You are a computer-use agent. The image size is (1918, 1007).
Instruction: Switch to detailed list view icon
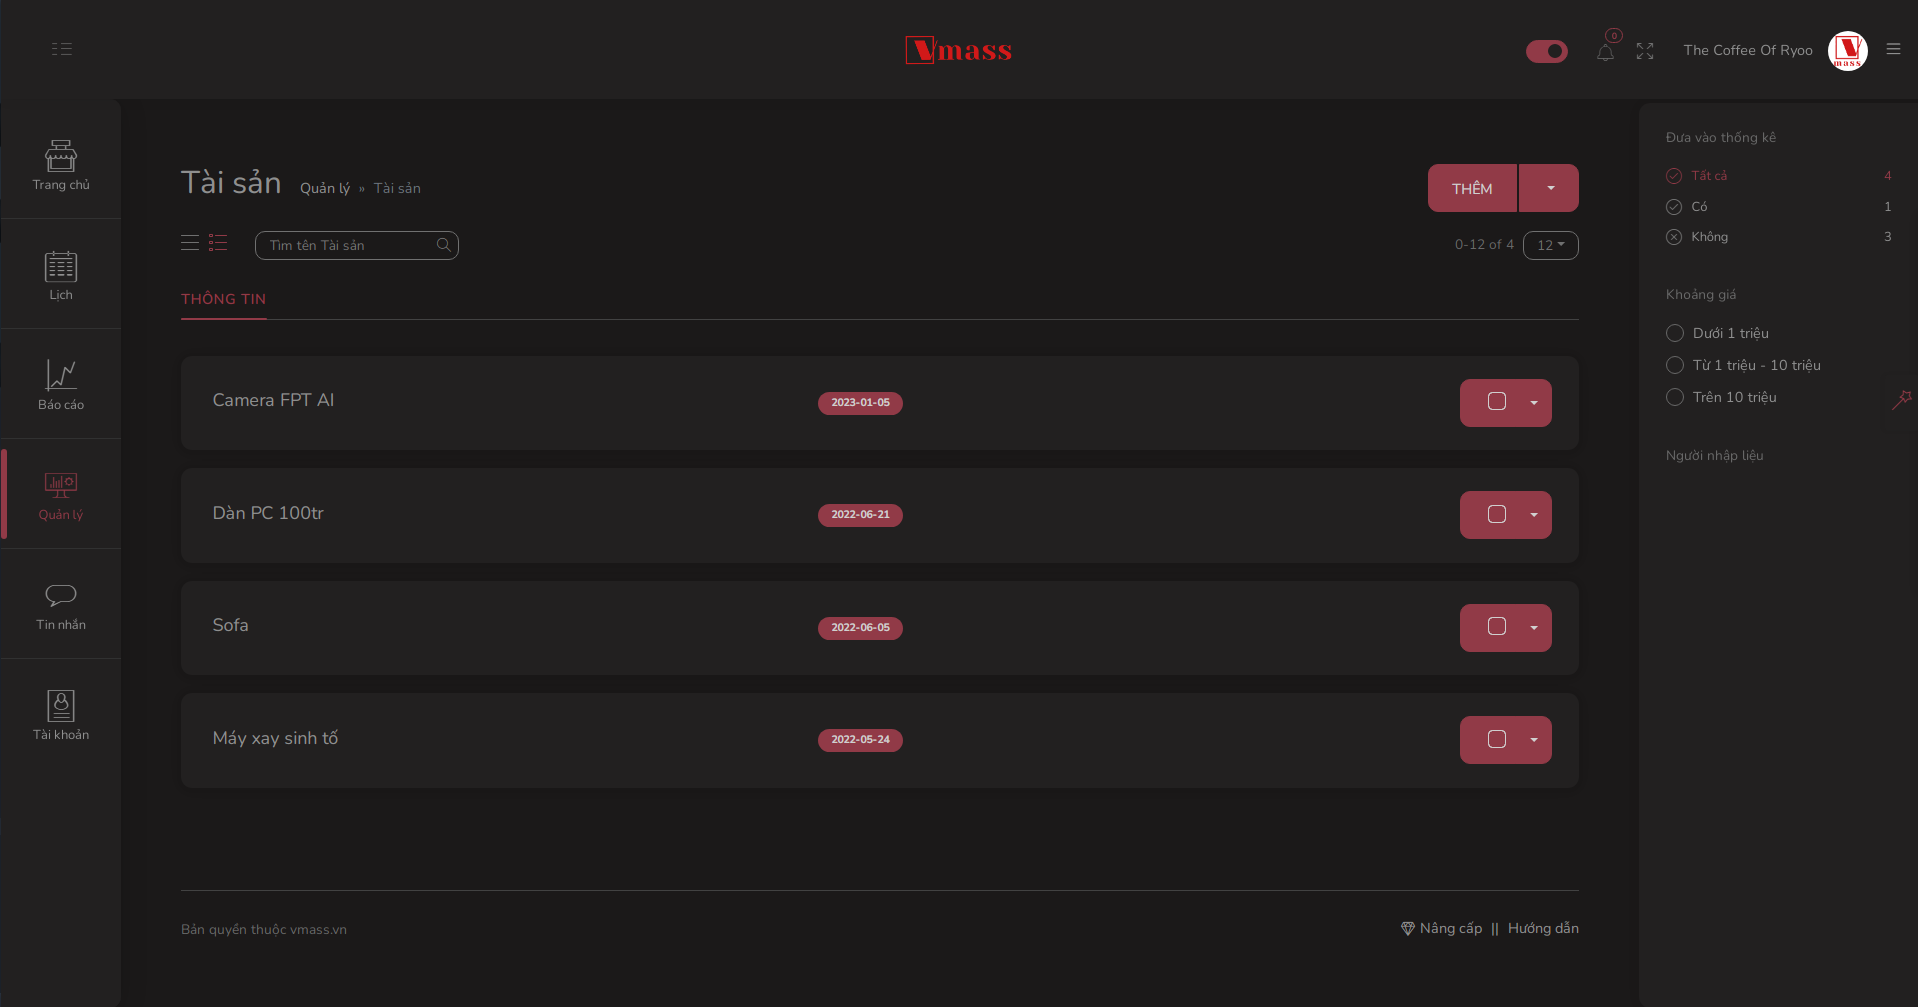pyautogui.click(x=218, y=243)
